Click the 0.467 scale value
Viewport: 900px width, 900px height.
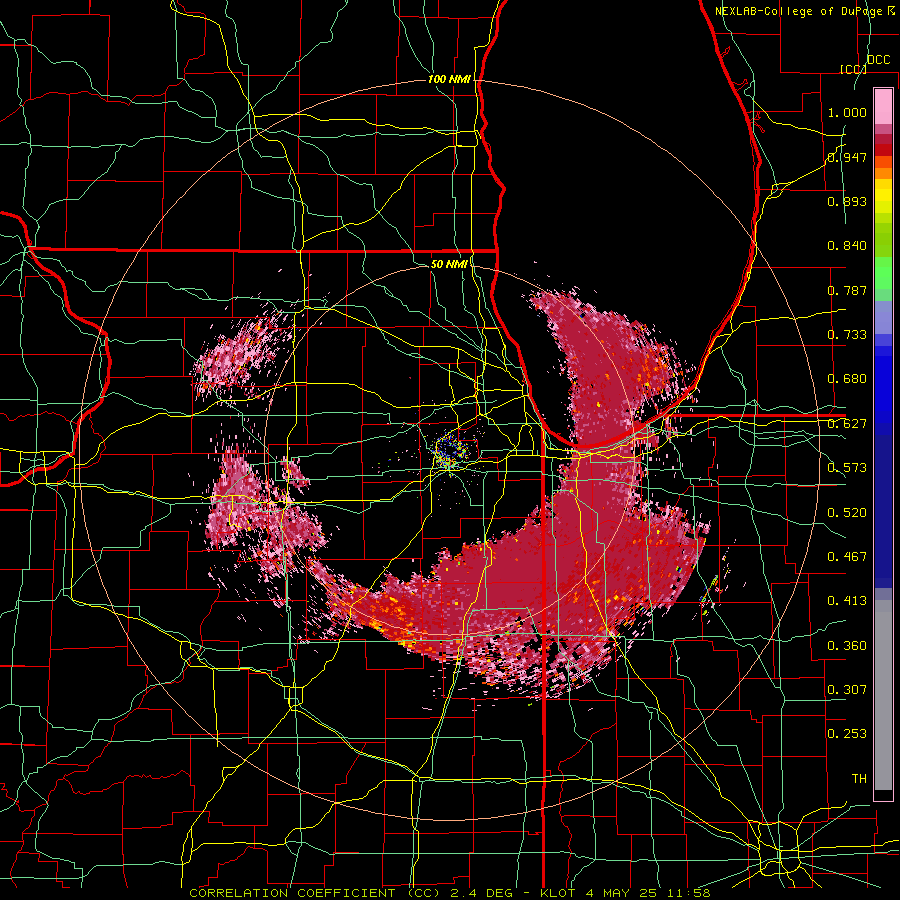[x=847, y=557]
